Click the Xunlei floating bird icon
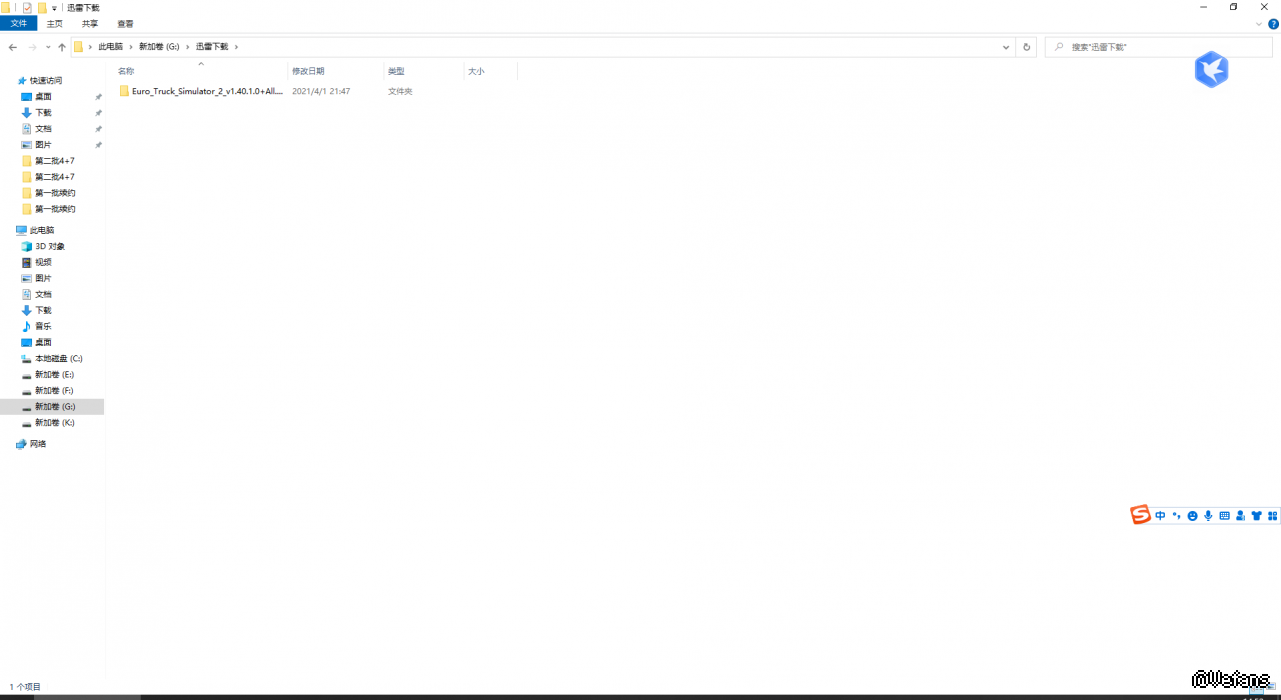 tap(1211, 70)
